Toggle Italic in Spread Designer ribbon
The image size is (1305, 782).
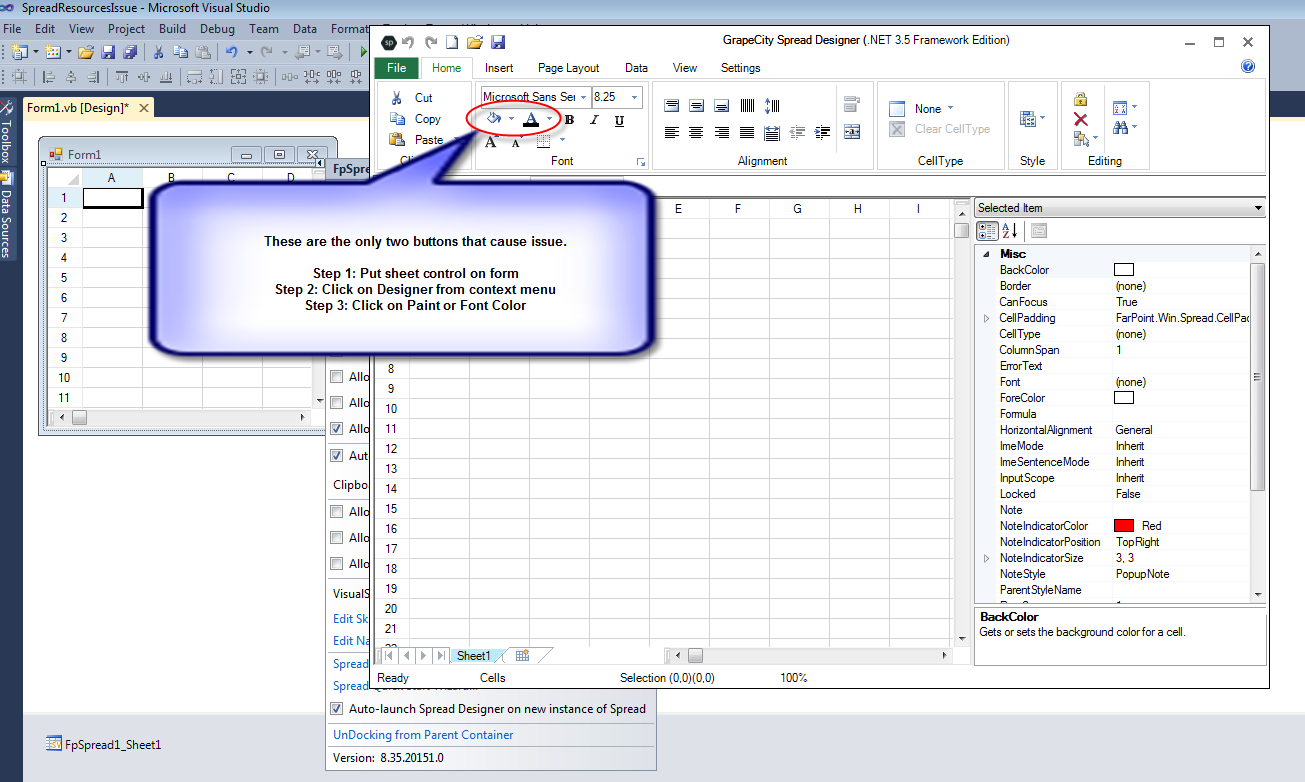[594, 120]
